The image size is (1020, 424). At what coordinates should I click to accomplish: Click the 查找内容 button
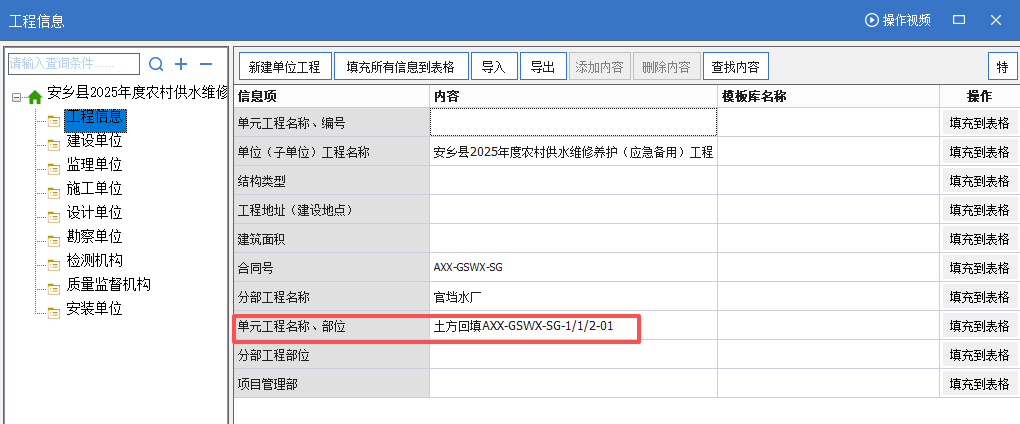pos(736,66)
